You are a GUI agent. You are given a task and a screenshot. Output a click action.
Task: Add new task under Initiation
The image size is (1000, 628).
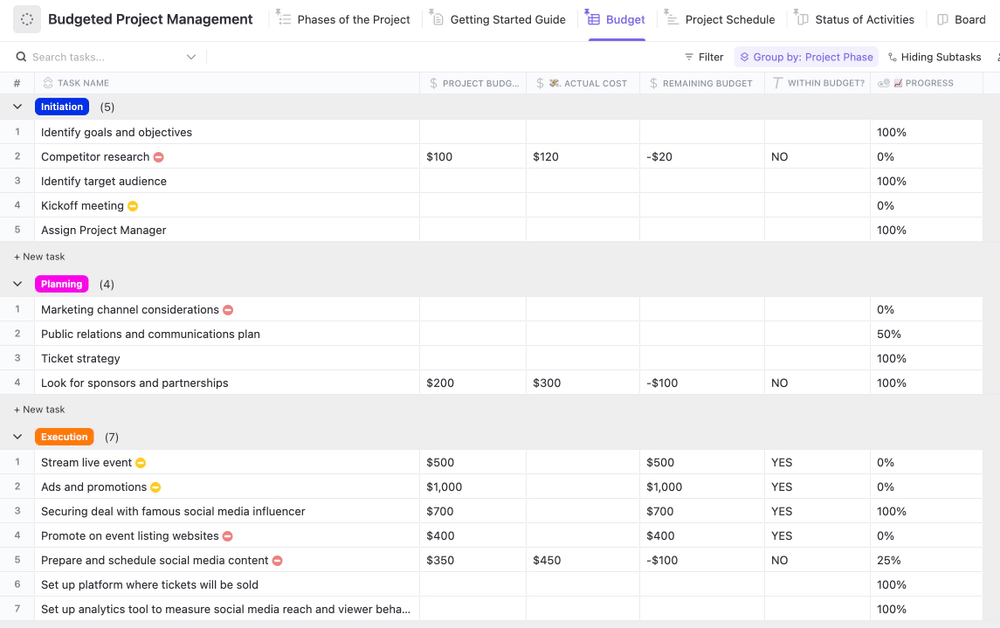(x=40, y=257)
